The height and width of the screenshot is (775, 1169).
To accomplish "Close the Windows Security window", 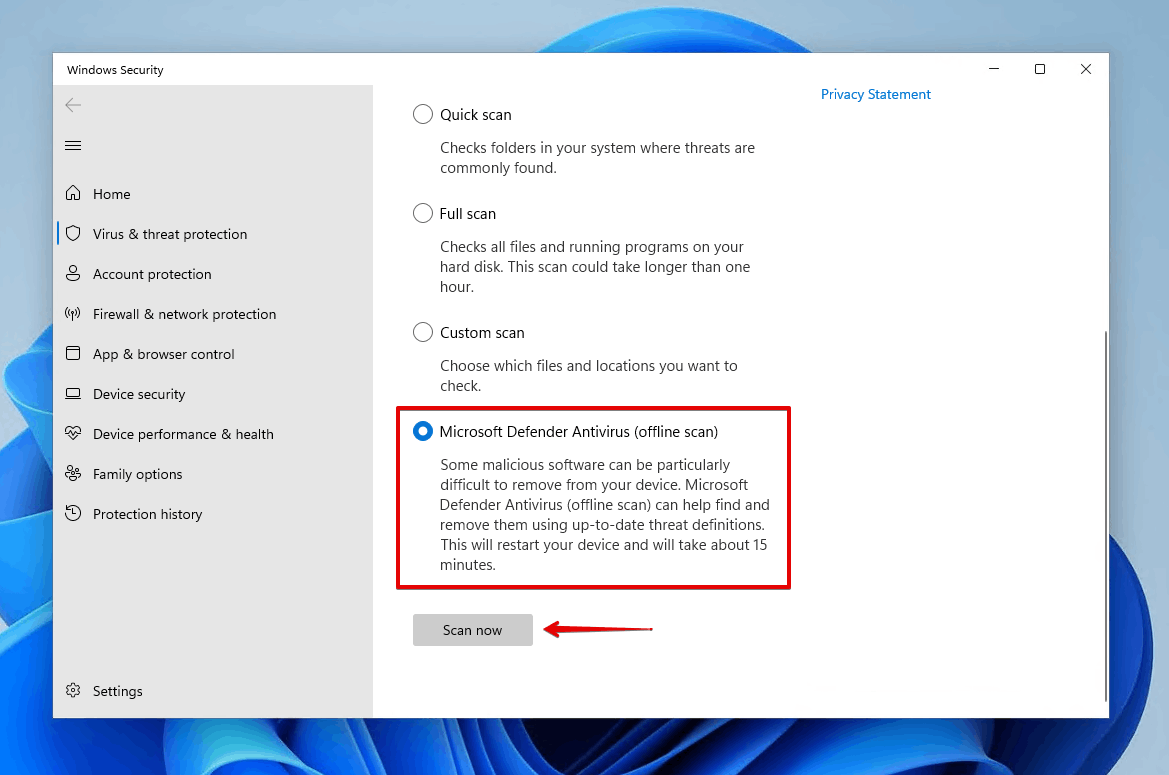I will click(x=1086, y=69).
